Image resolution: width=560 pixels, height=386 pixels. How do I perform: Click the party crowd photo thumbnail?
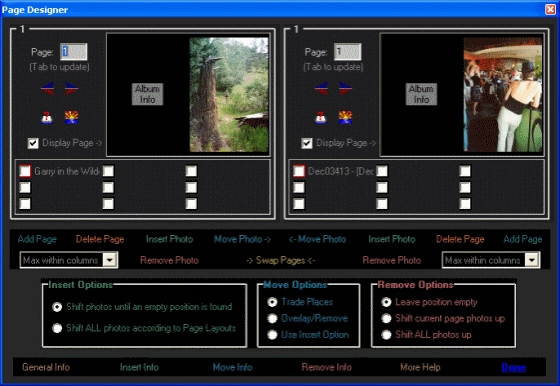(503, 95)
